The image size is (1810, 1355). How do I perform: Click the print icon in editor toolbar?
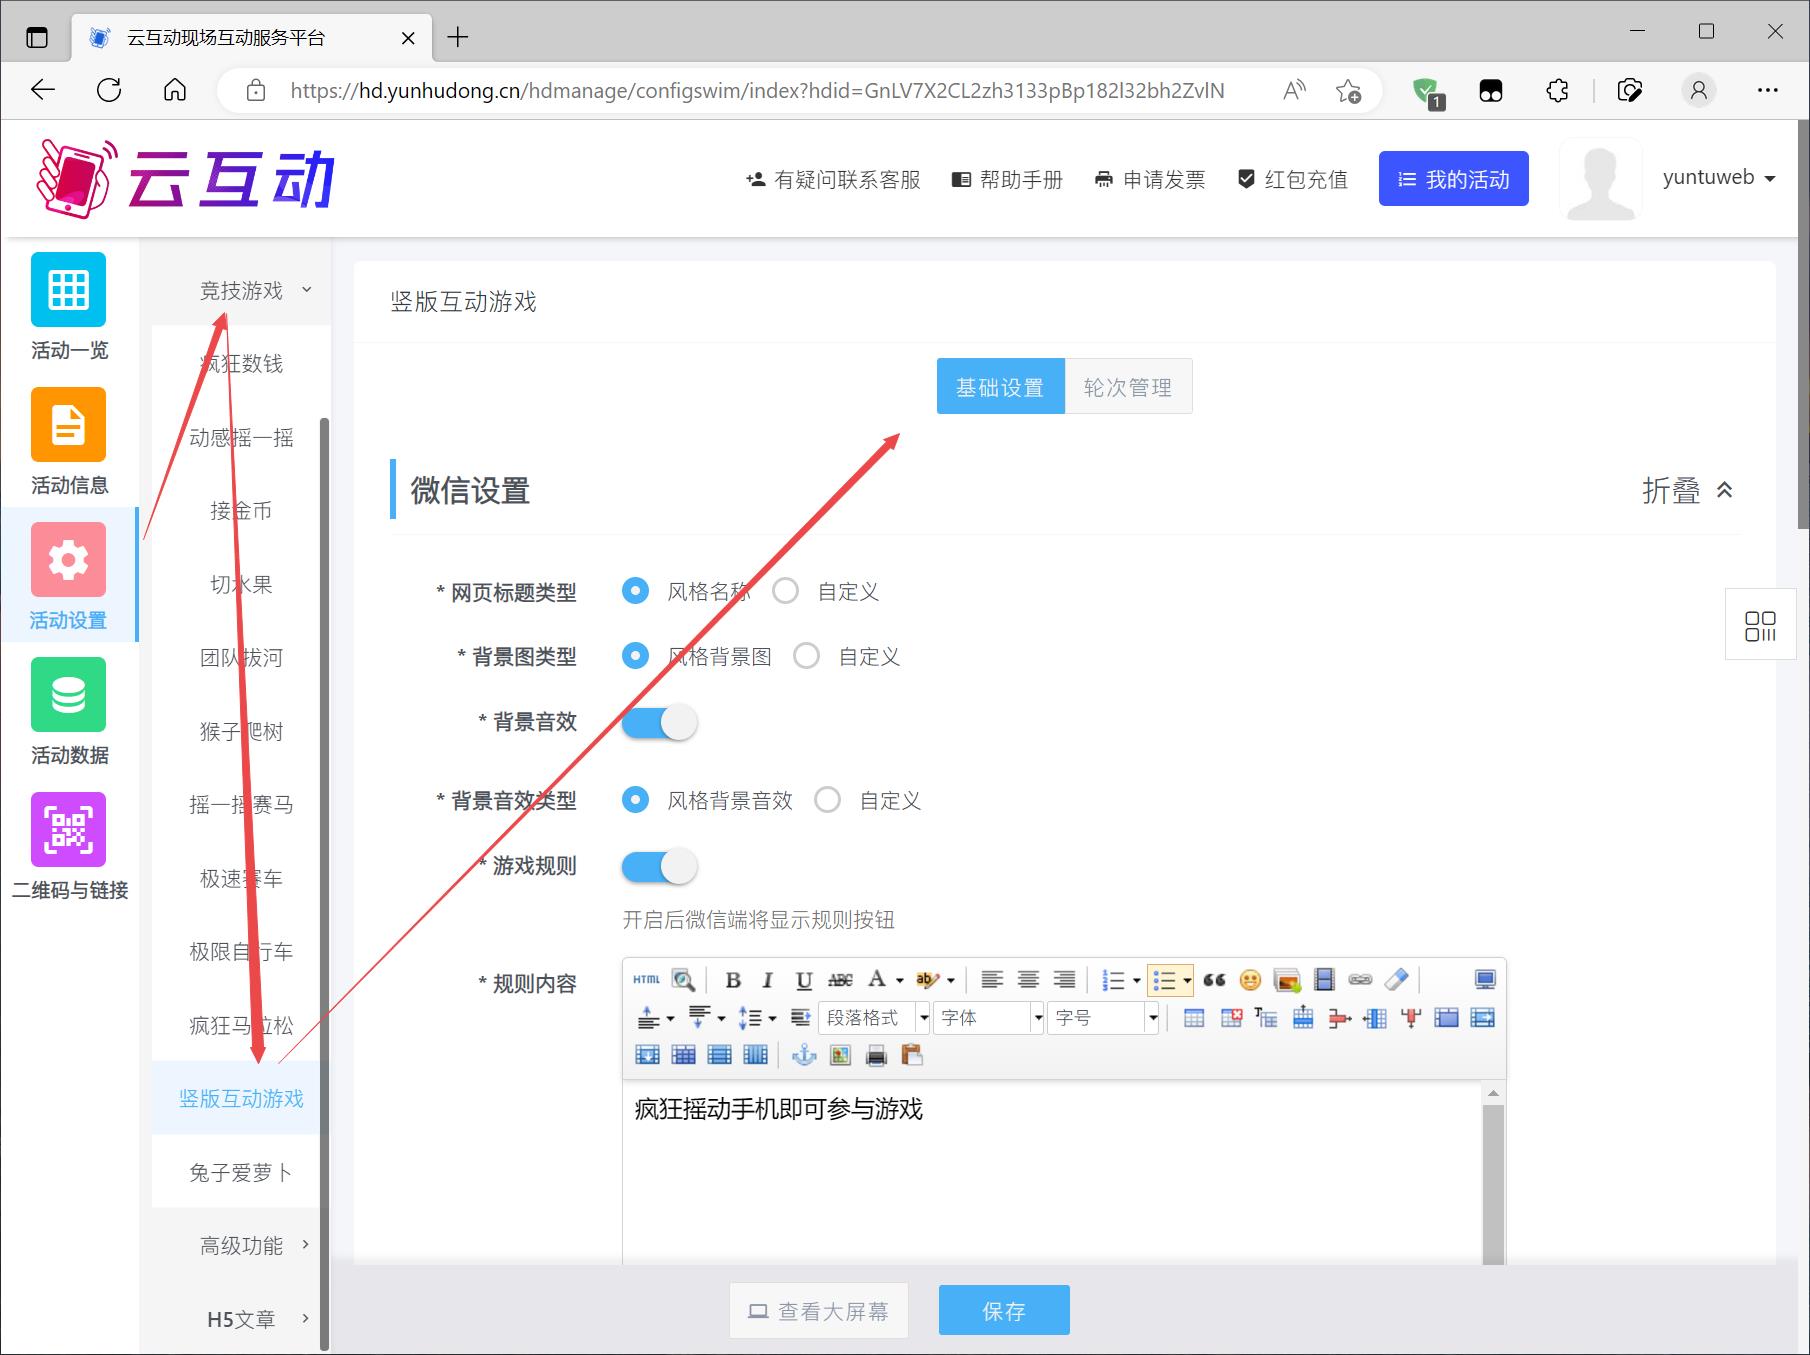click(x=877, y=1055)
